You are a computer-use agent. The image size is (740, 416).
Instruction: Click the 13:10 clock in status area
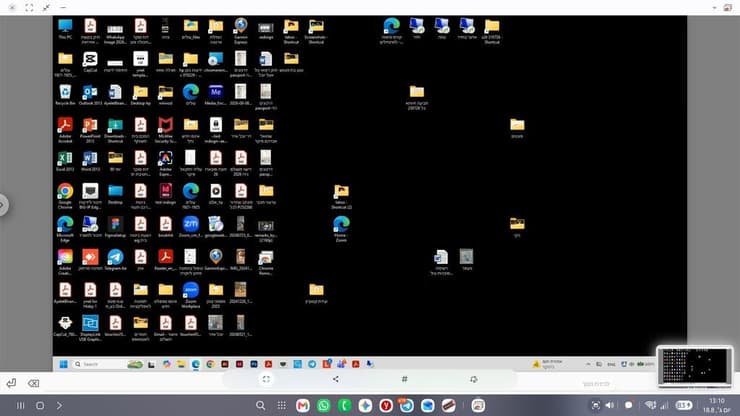pyautogui.click(x=716, y=401)
